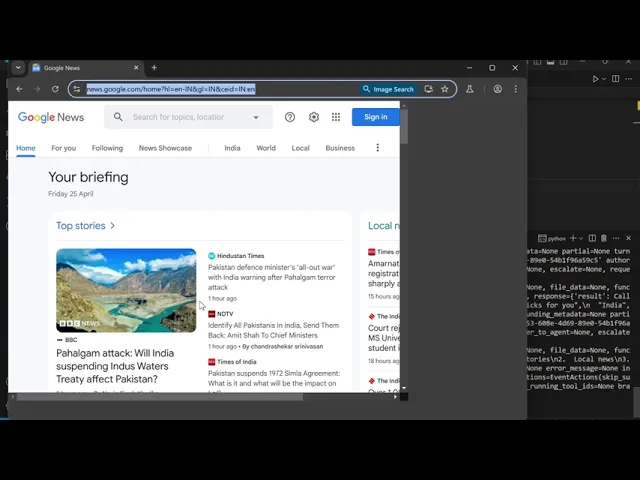This screenshot has height=480, width=640.
Task: Open the BBC News mountain river thumbnail
Action: click(x=126, y=290)
